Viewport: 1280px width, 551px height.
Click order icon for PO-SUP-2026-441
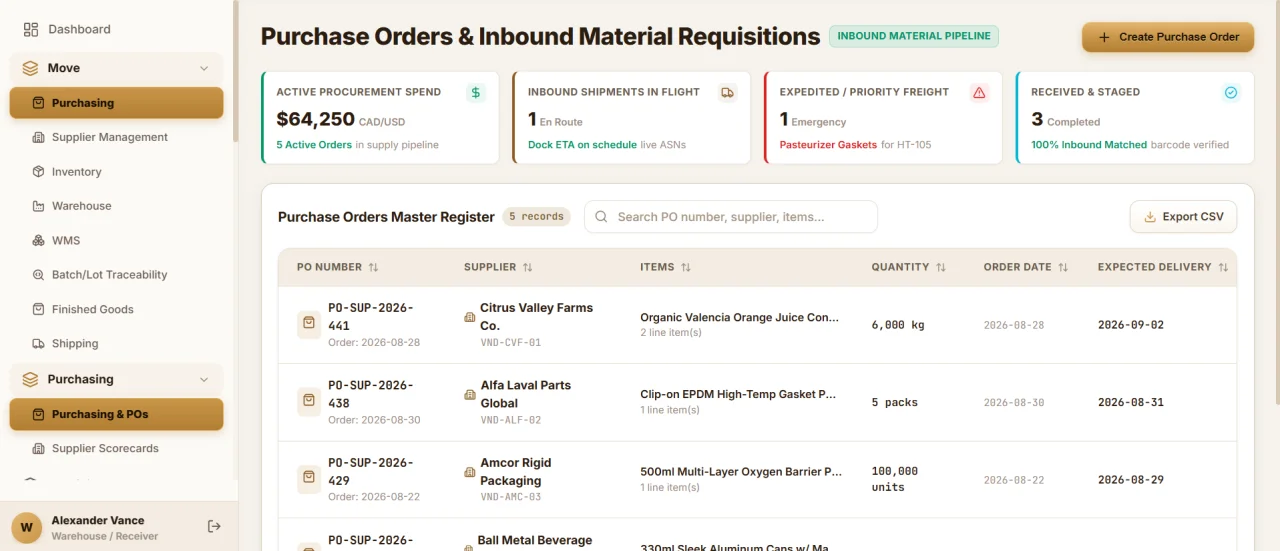[x=309, y=325]
